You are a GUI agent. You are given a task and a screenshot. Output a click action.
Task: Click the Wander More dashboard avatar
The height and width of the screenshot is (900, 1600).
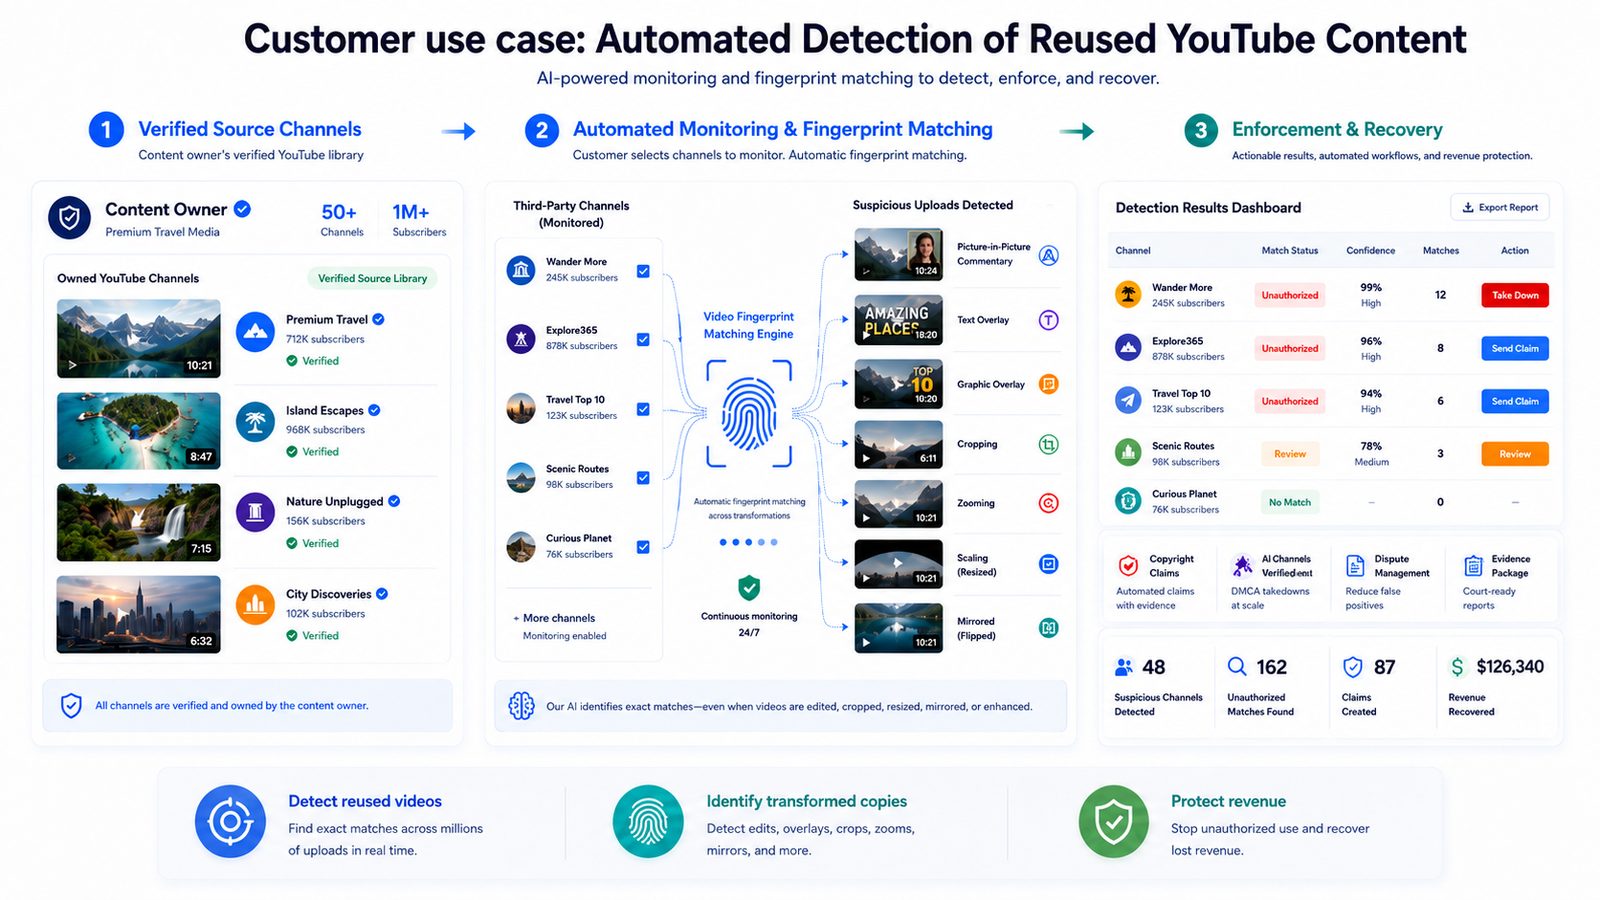pos(1128,294)
